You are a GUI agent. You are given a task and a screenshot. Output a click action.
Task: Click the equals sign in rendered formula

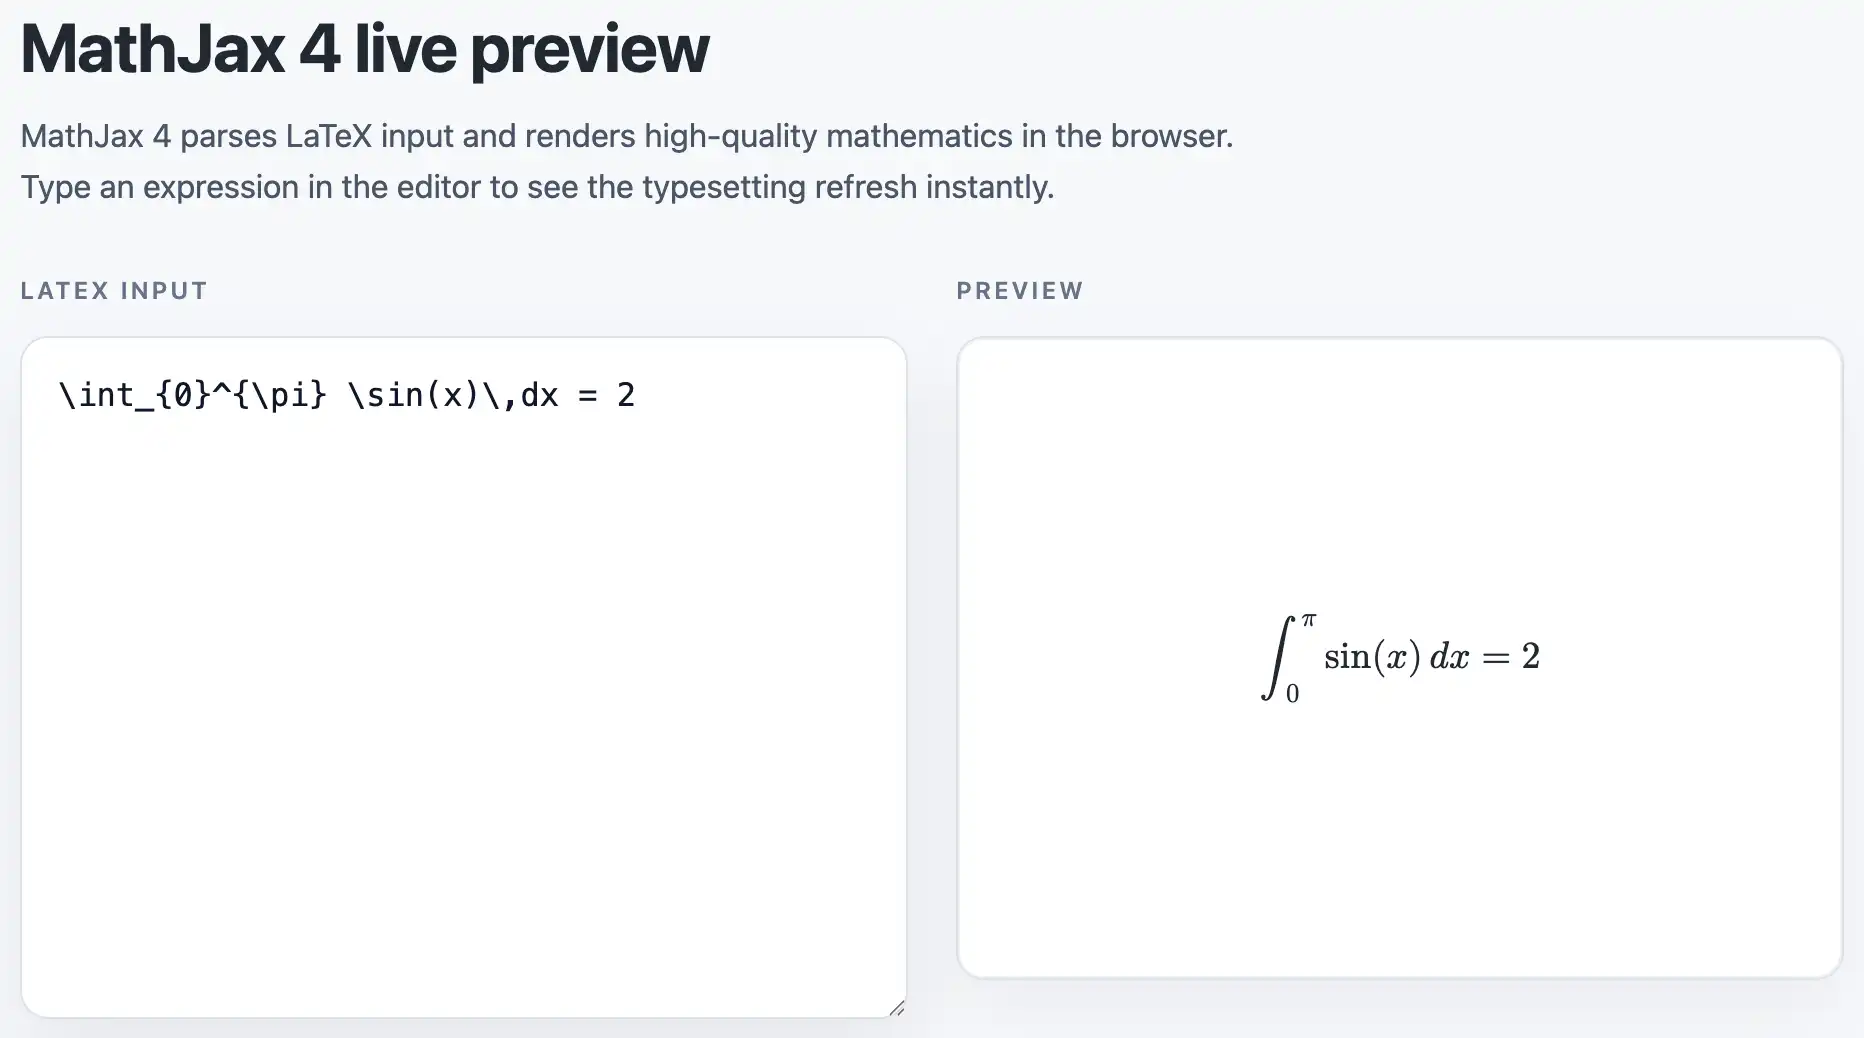[1495, 657]
